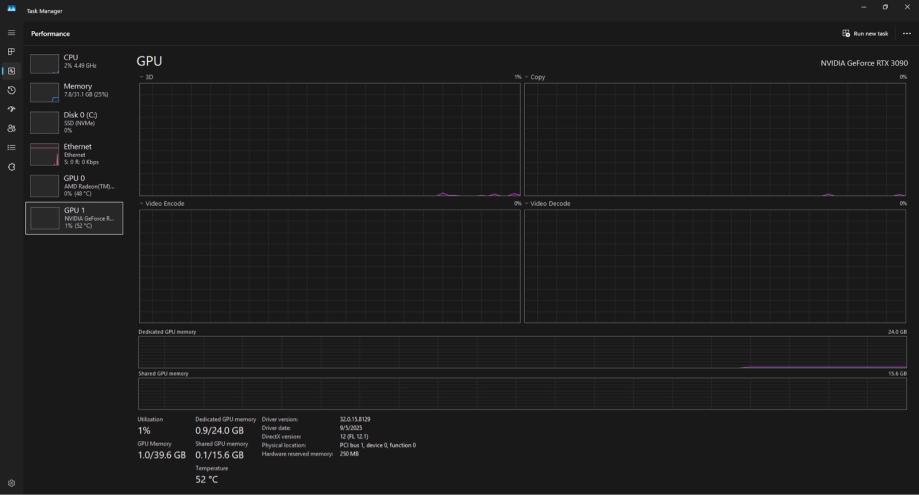Click the 1.0/39.6 GB GPU memory value
This screenshot has height=495, width=919.
[161, 455]
